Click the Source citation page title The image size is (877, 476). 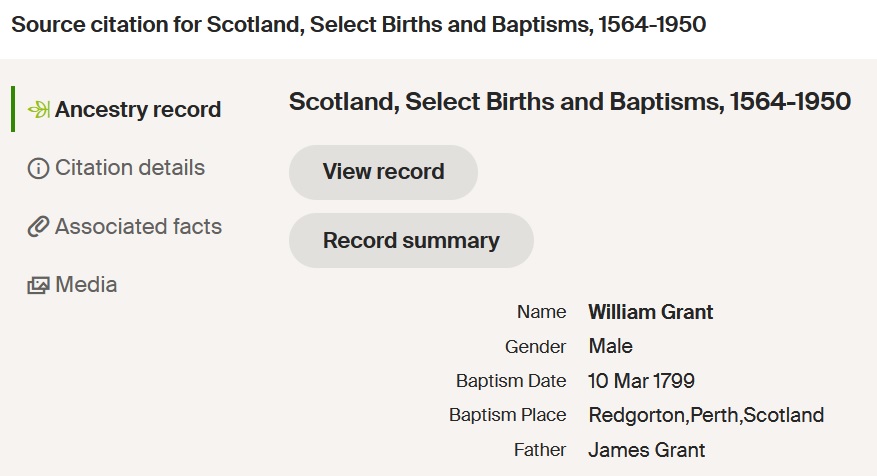358,25
